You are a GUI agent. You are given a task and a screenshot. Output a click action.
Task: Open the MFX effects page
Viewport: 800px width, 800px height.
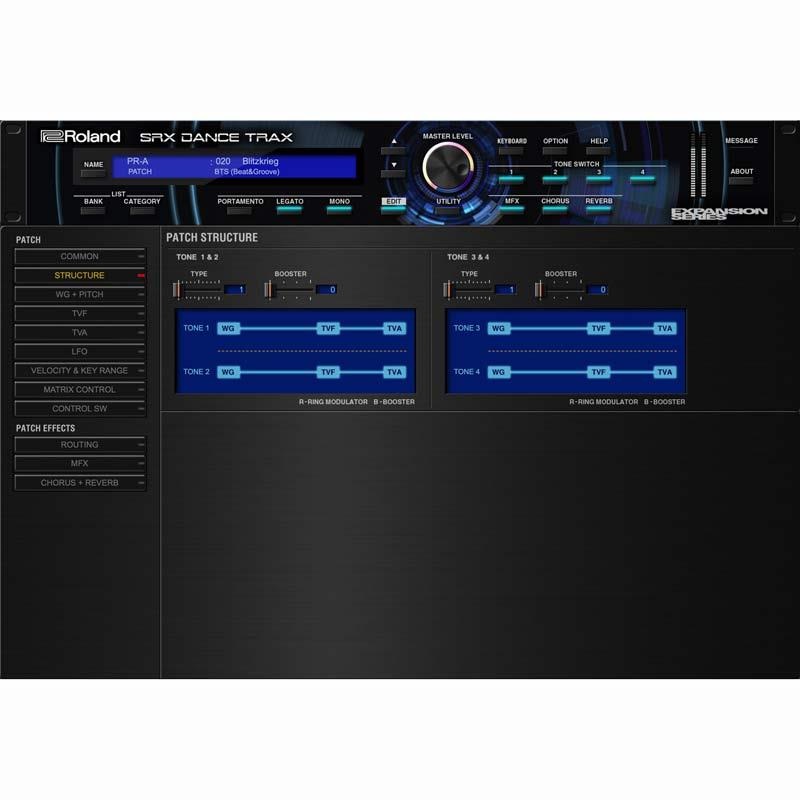pos(80,463)
